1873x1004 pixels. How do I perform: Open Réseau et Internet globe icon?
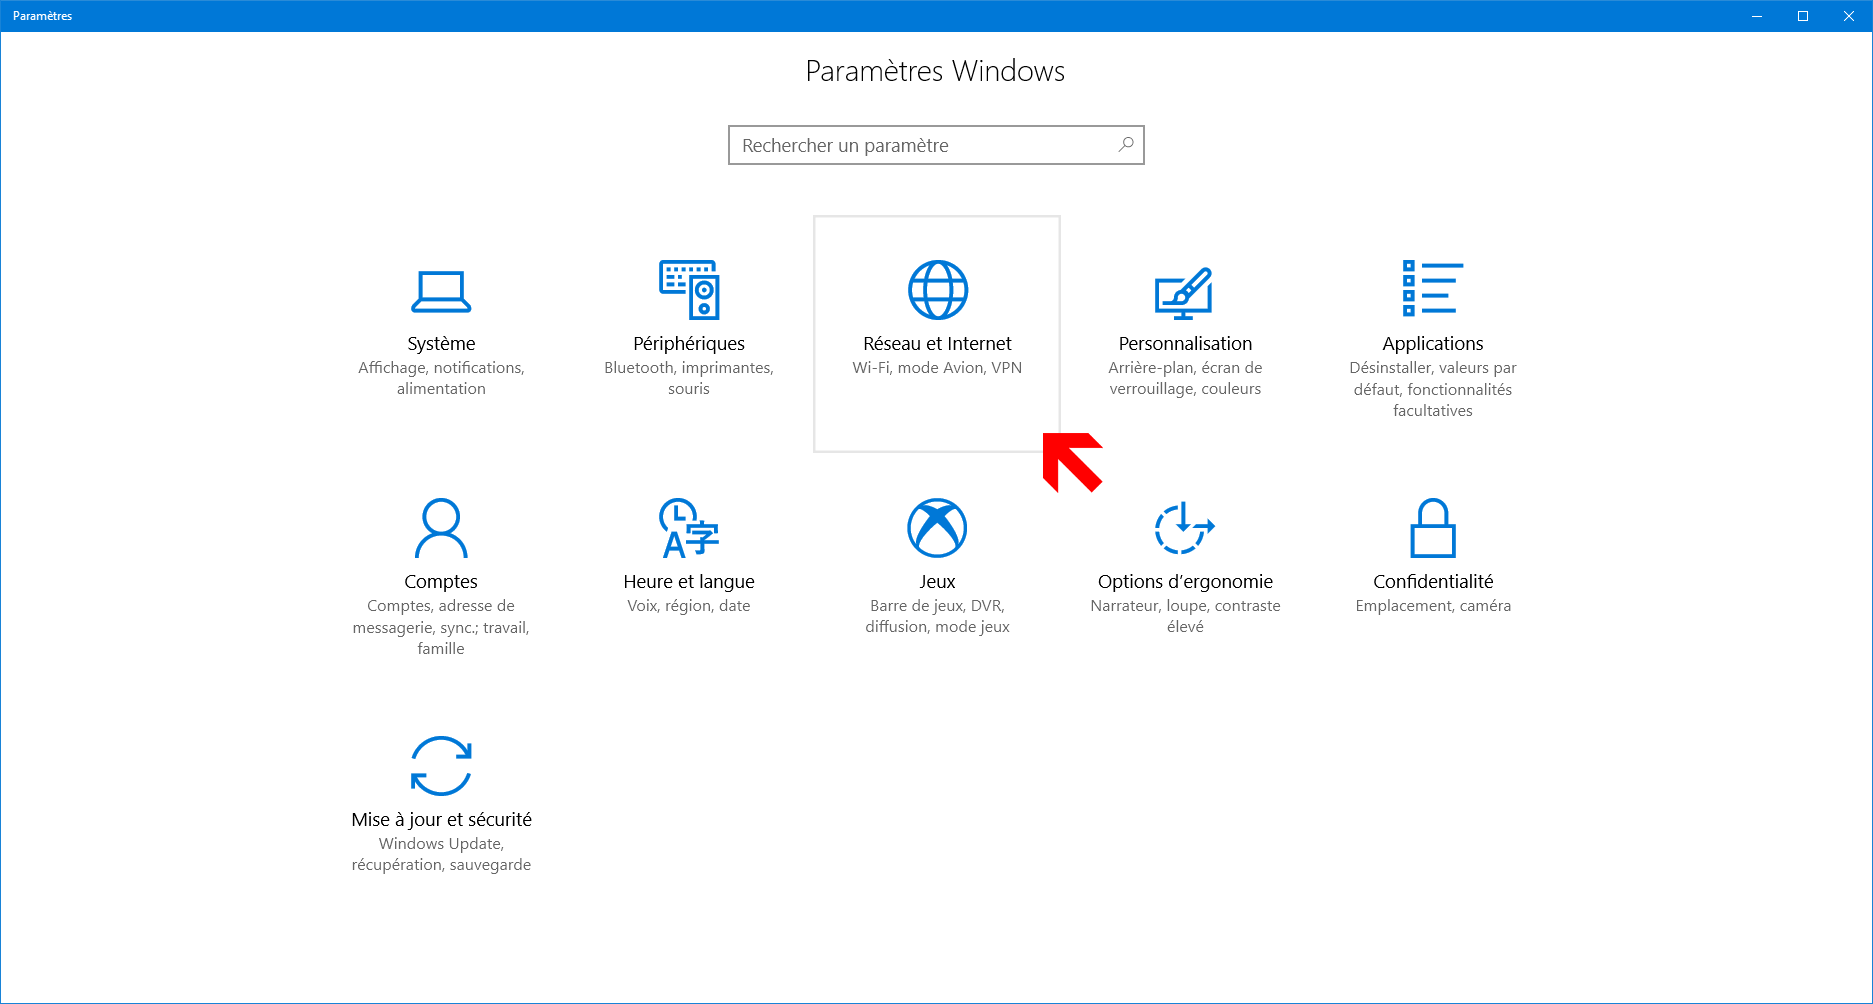pos(937,290)
